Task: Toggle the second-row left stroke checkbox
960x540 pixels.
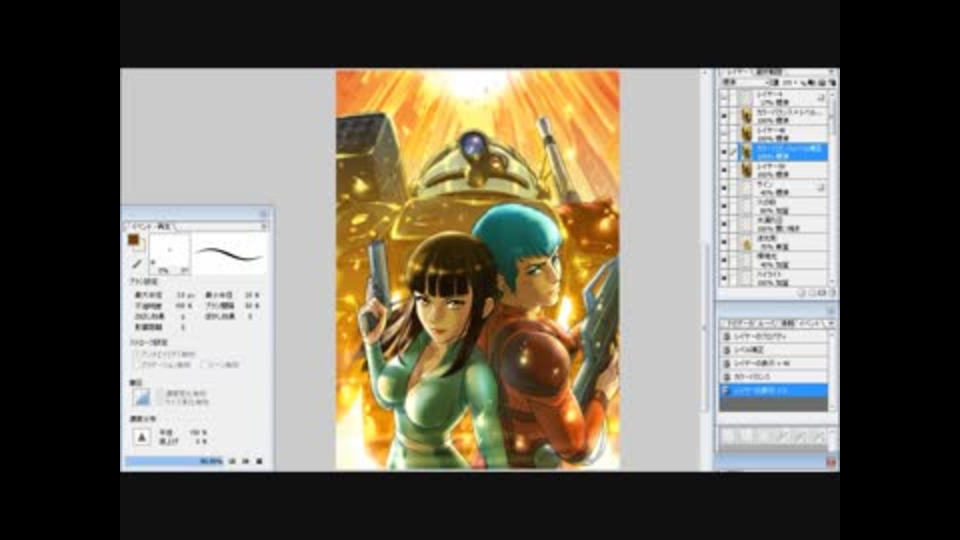Action: point(137,365)
